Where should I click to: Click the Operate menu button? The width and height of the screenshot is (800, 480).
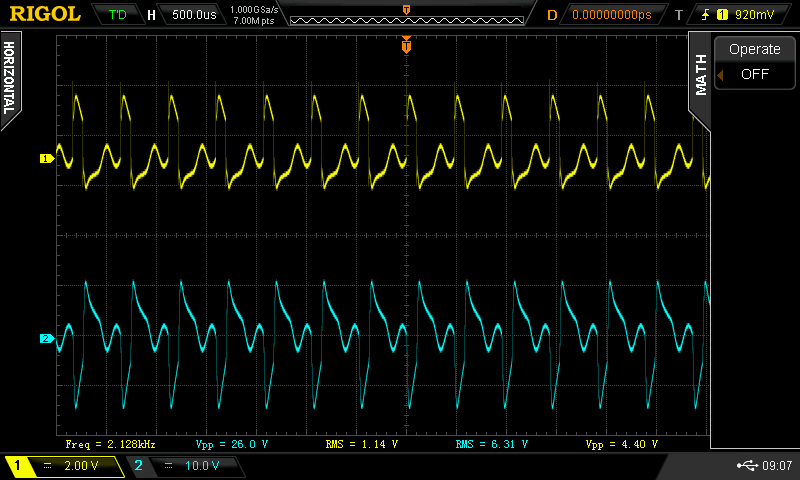coord(755,49)
